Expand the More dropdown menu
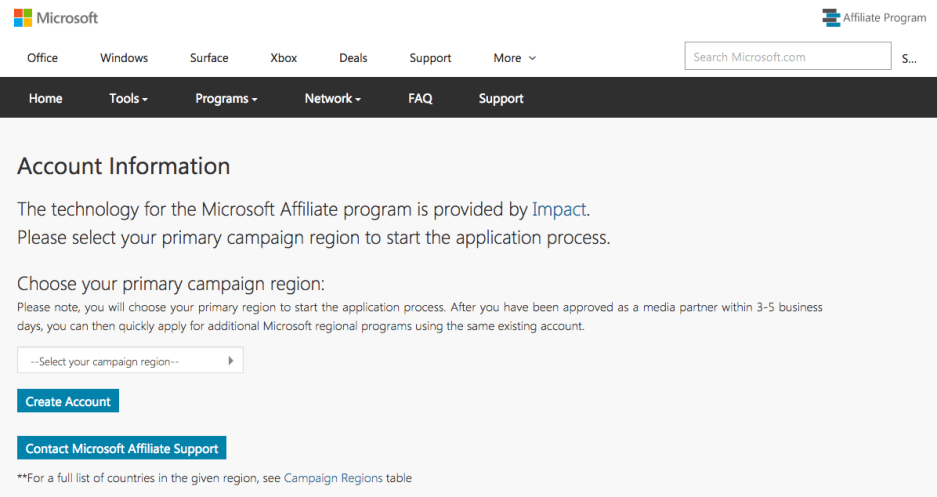This screenshot has width=937, height=497. [x=515, y=58]
